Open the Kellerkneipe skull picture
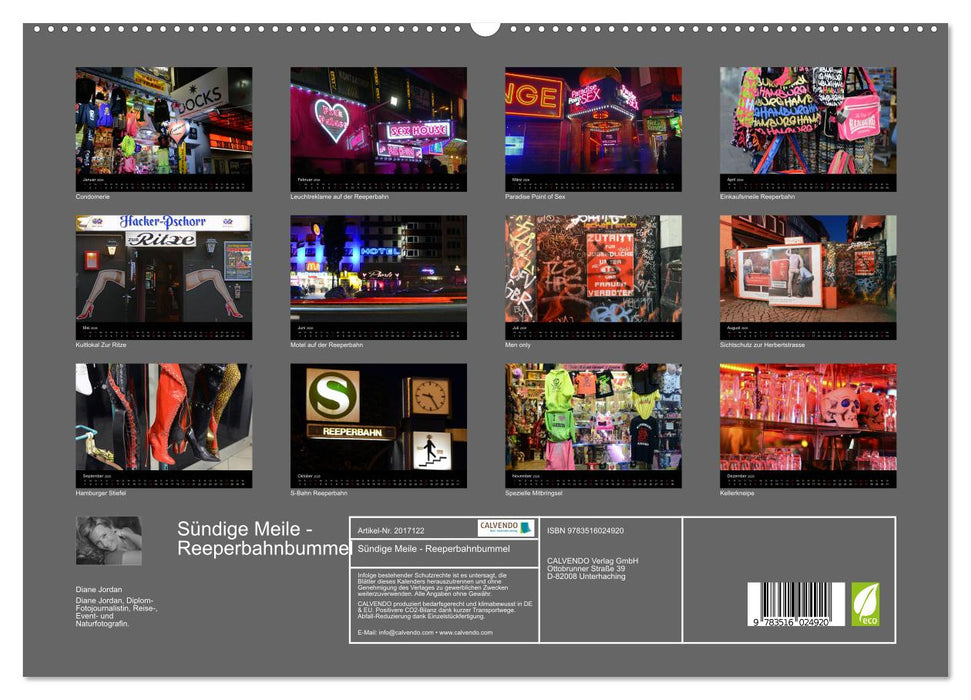Image resolution: width=971 pixels, height=700 pixels. click(808, 418)
